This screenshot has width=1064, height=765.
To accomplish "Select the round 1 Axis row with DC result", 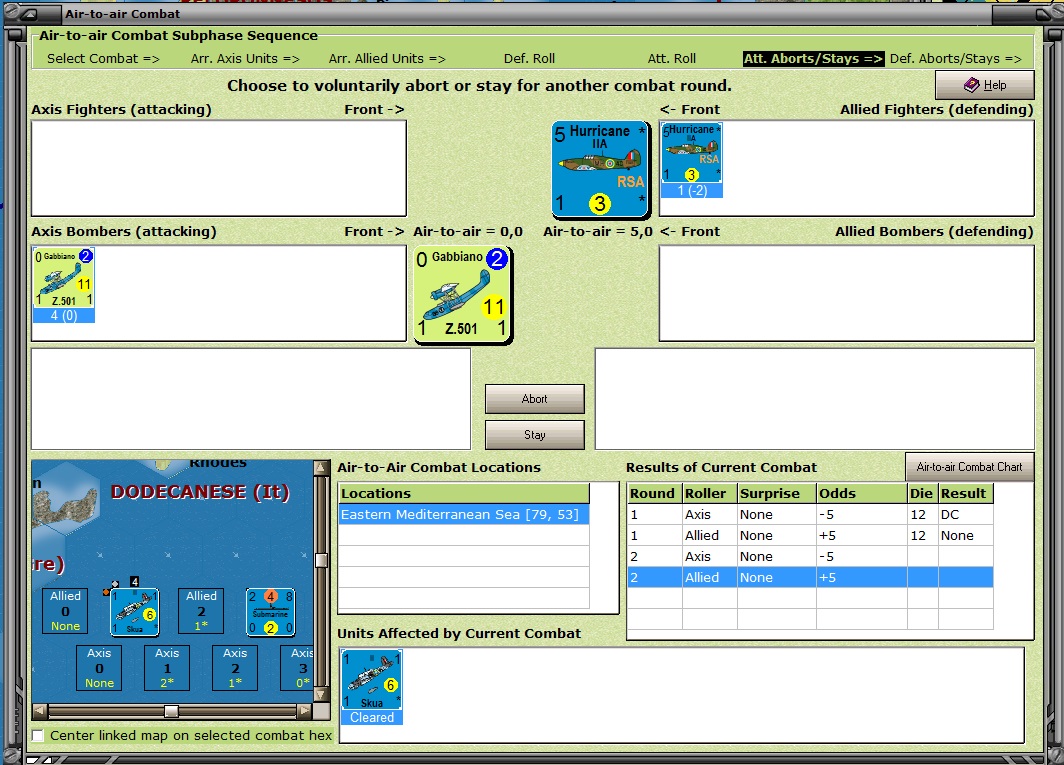I will (x=810, y=514).
